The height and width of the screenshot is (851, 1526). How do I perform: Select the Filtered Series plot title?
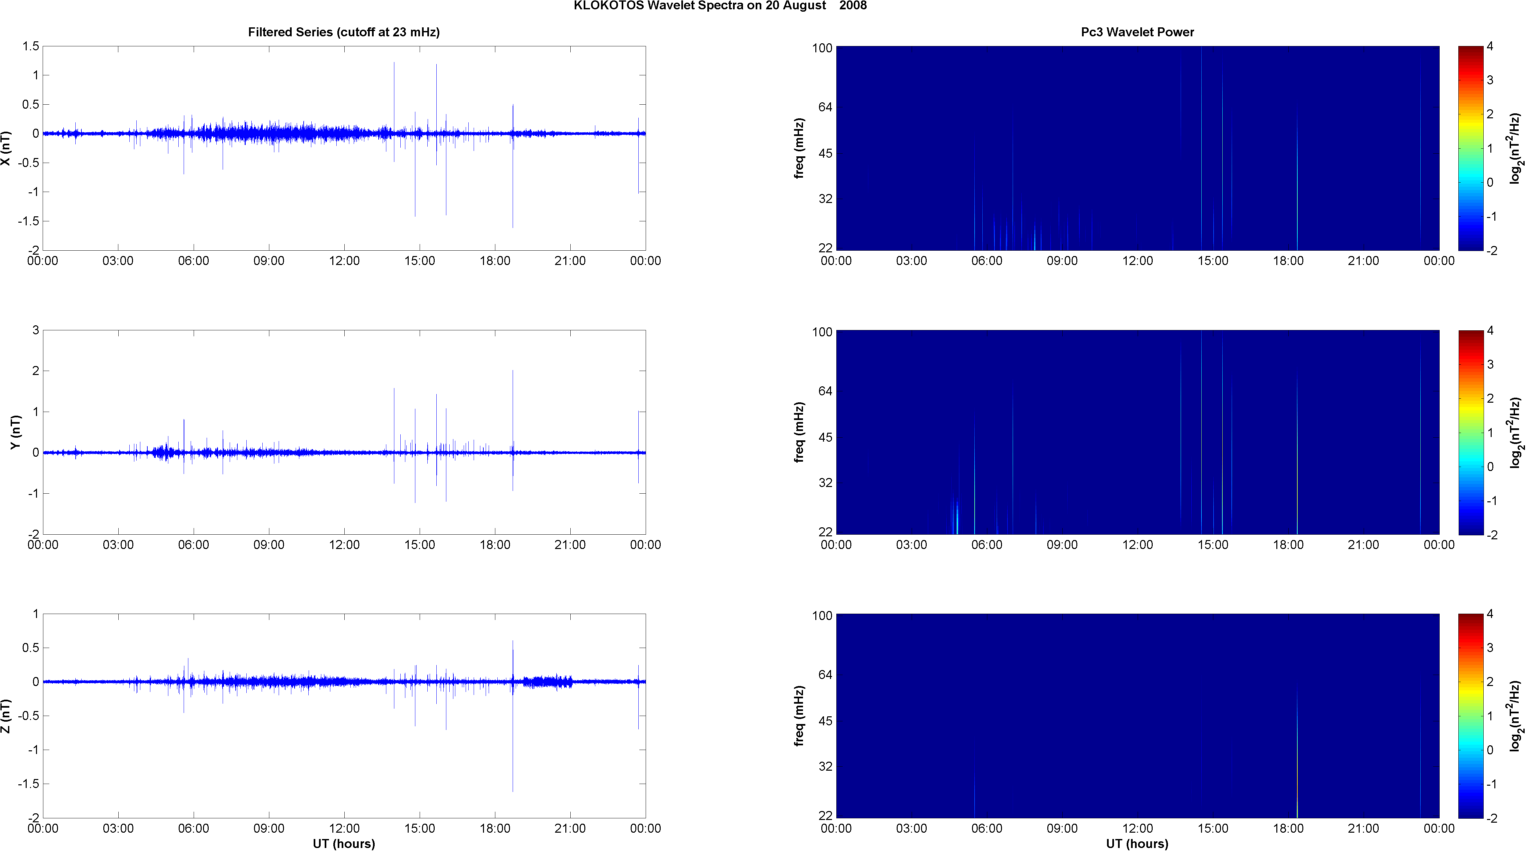pyautogui.click(x=344, y=32)
